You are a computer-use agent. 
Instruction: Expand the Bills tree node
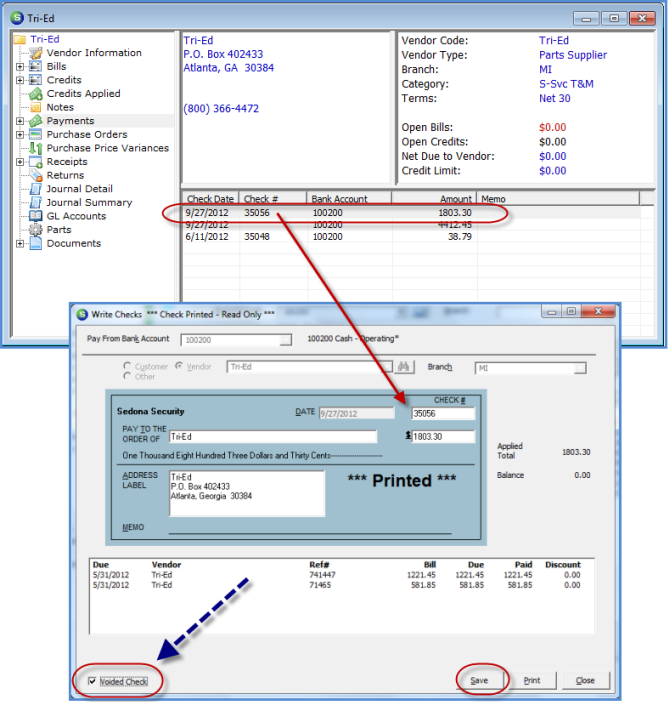click(20, 67)
